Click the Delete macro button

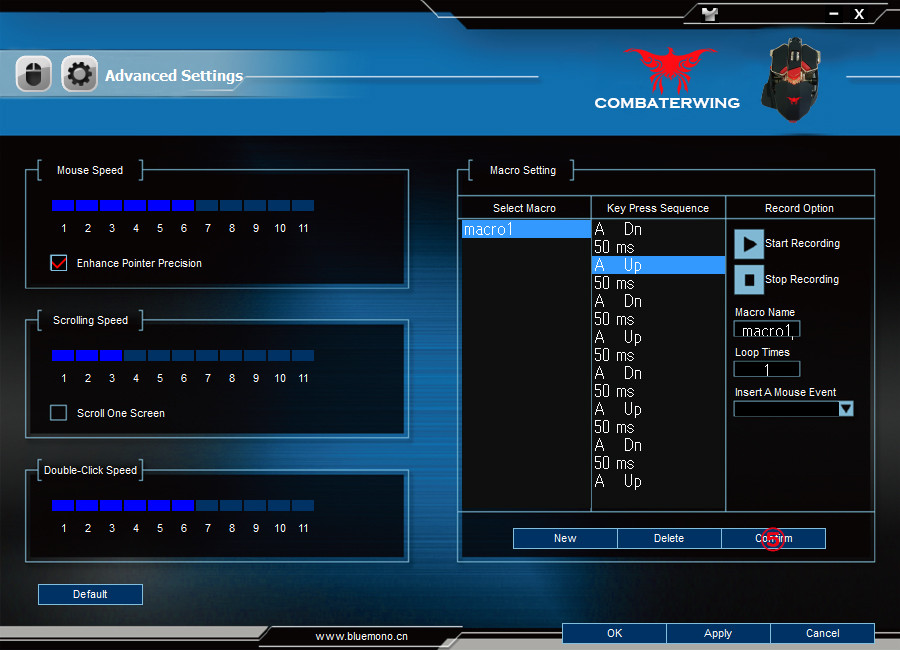point(669,539)
